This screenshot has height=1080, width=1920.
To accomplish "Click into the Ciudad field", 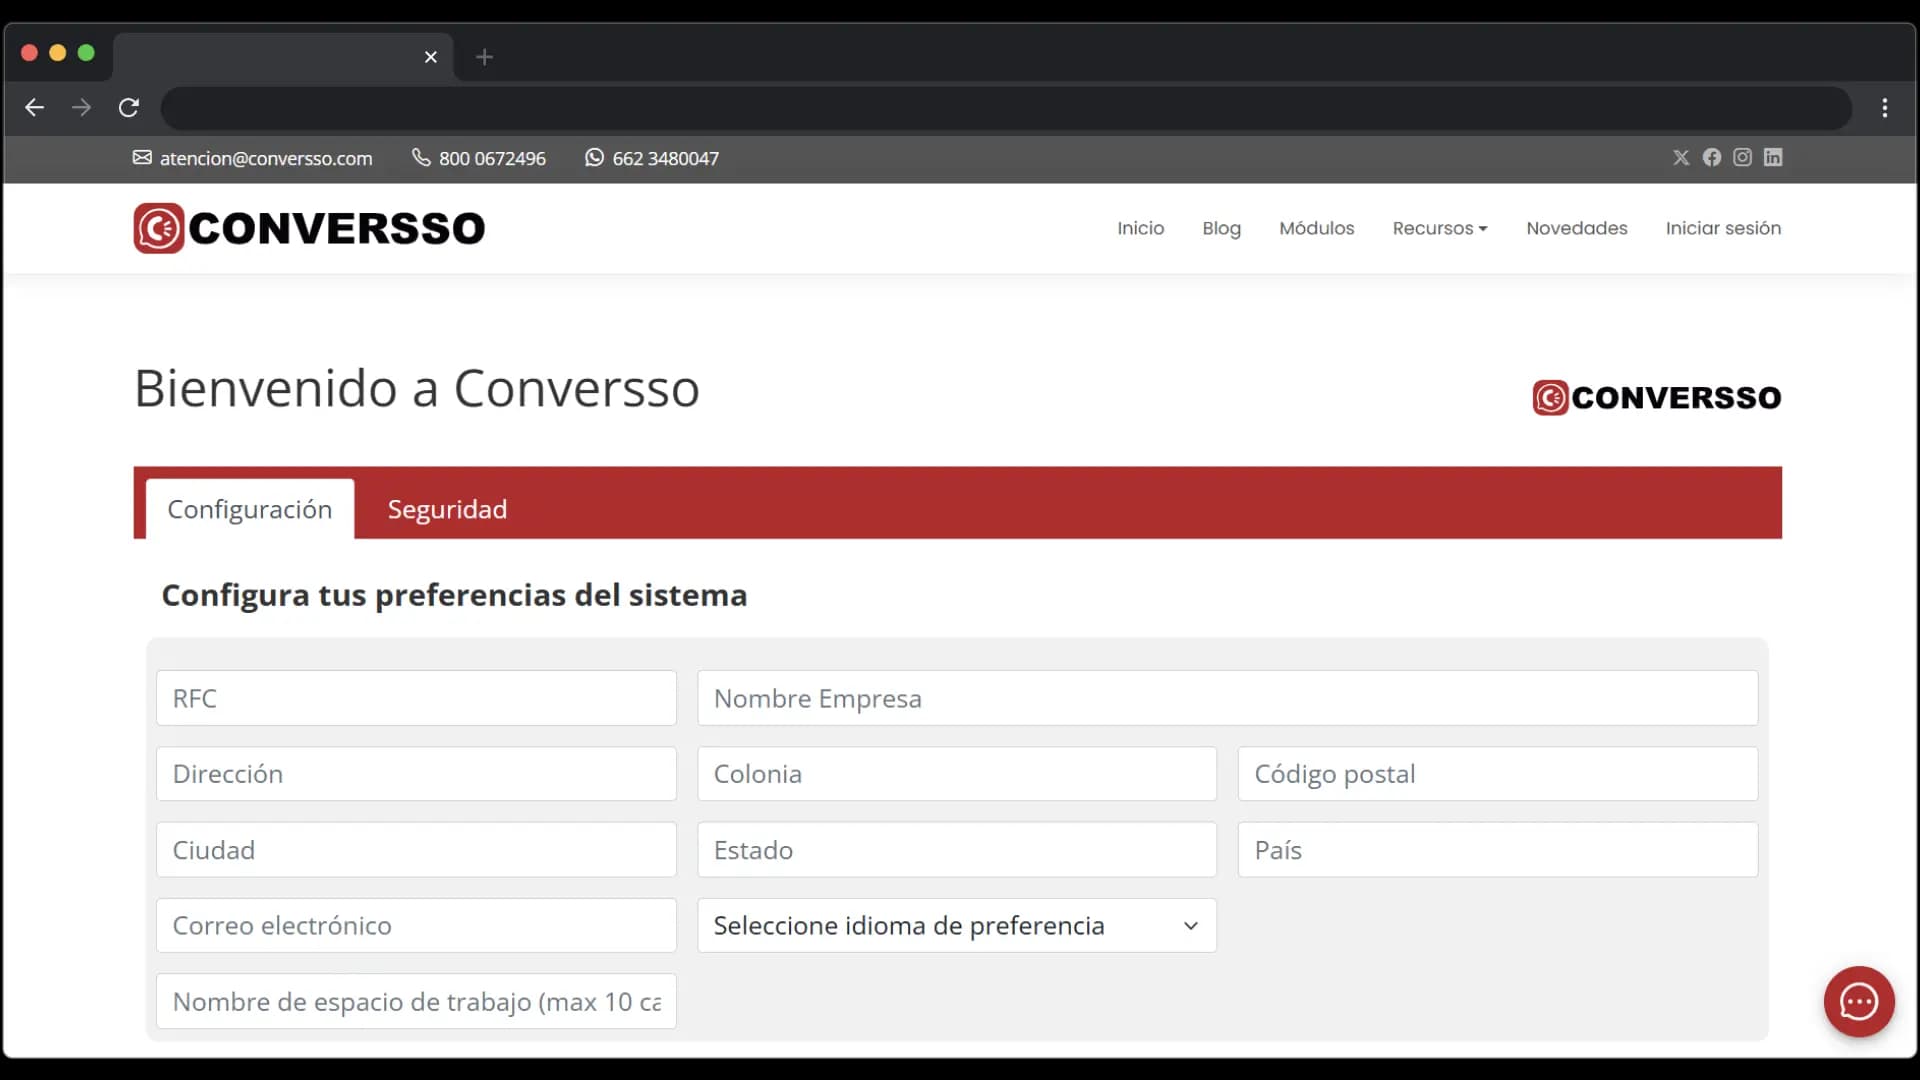I will click(416, 849).
